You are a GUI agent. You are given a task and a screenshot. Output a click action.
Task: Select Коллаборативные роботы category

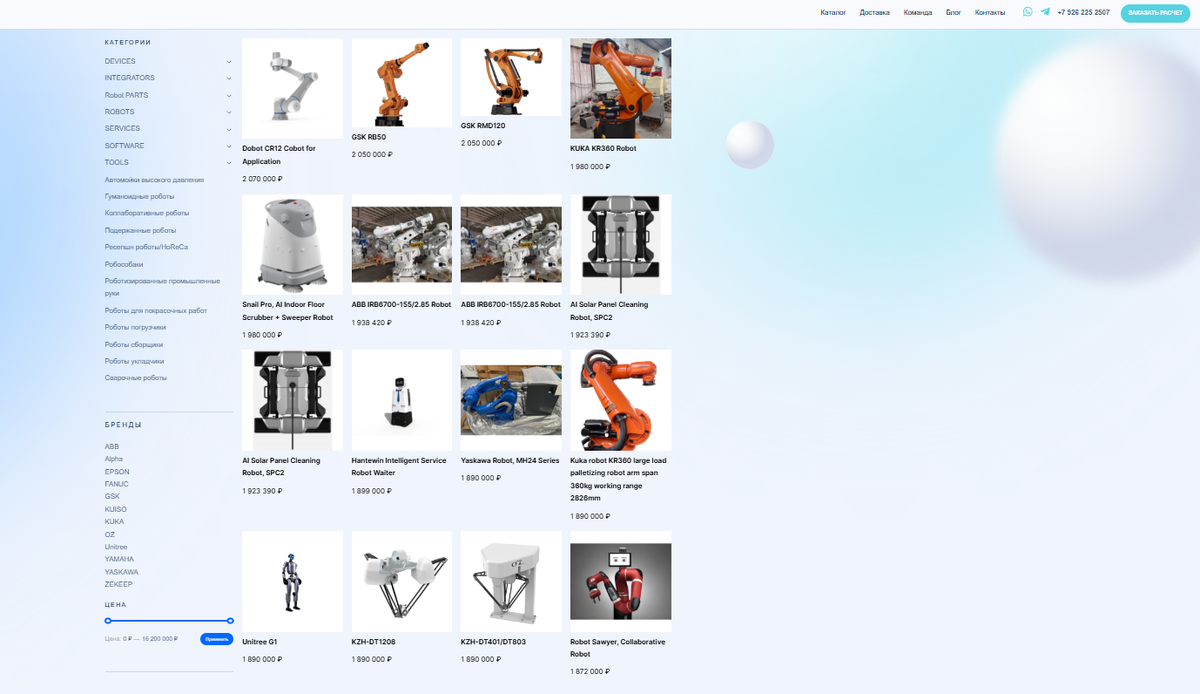pyautogui.click(x=147, y=213)
